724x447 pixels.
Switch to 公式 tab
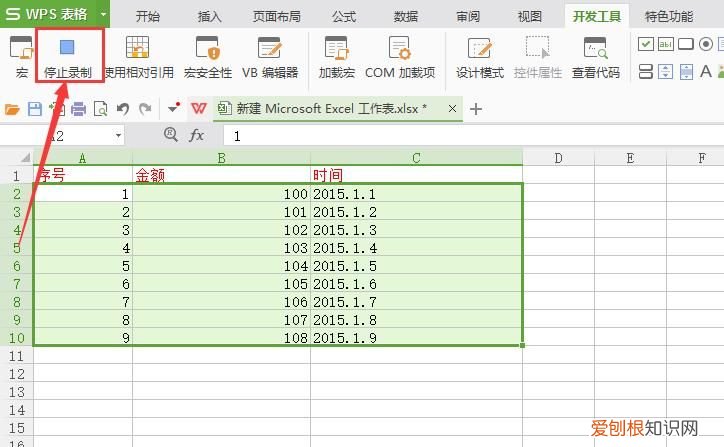click(344, 17)
